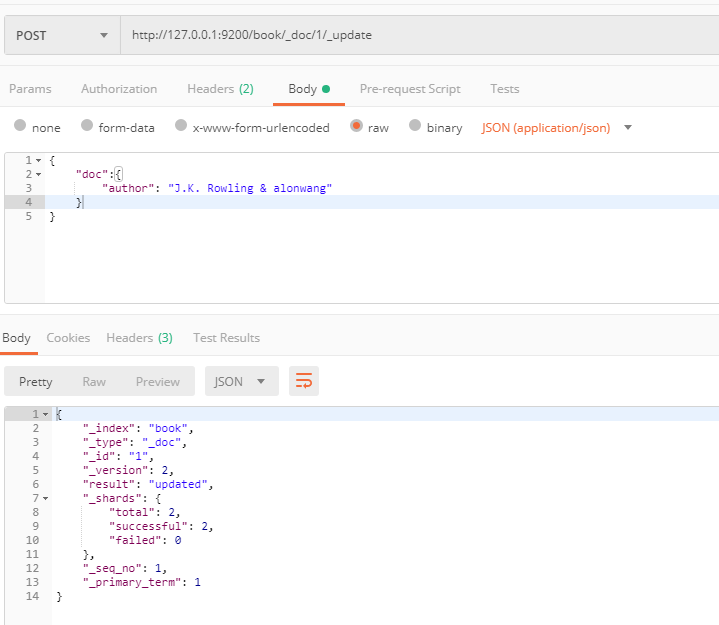Collapse the "_shards" fold arrow

45,498
